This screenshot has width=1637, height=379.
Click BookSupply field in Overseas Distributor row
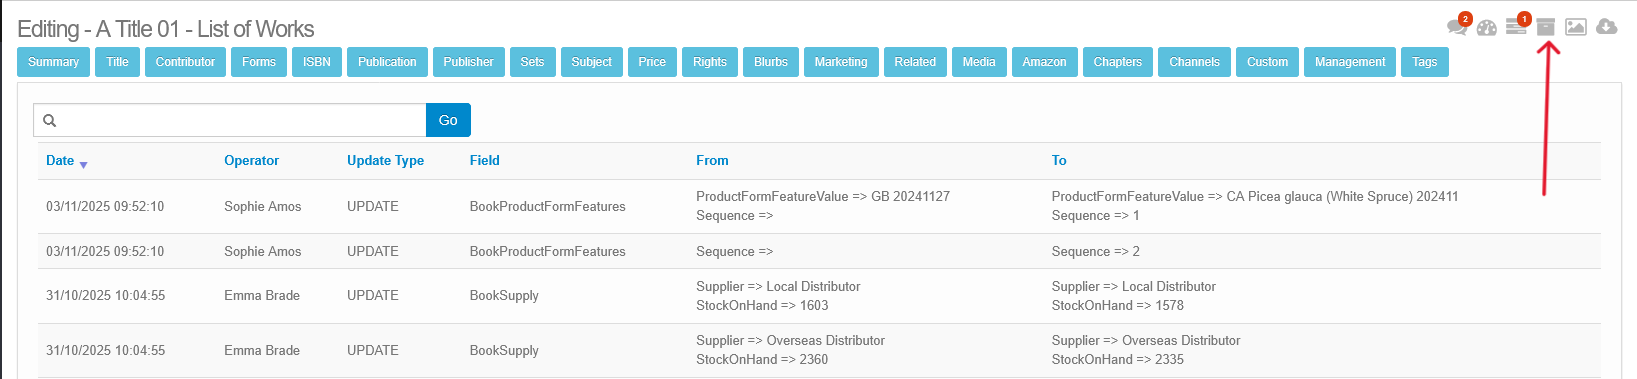pyautogui.click(x=504, y=350)
